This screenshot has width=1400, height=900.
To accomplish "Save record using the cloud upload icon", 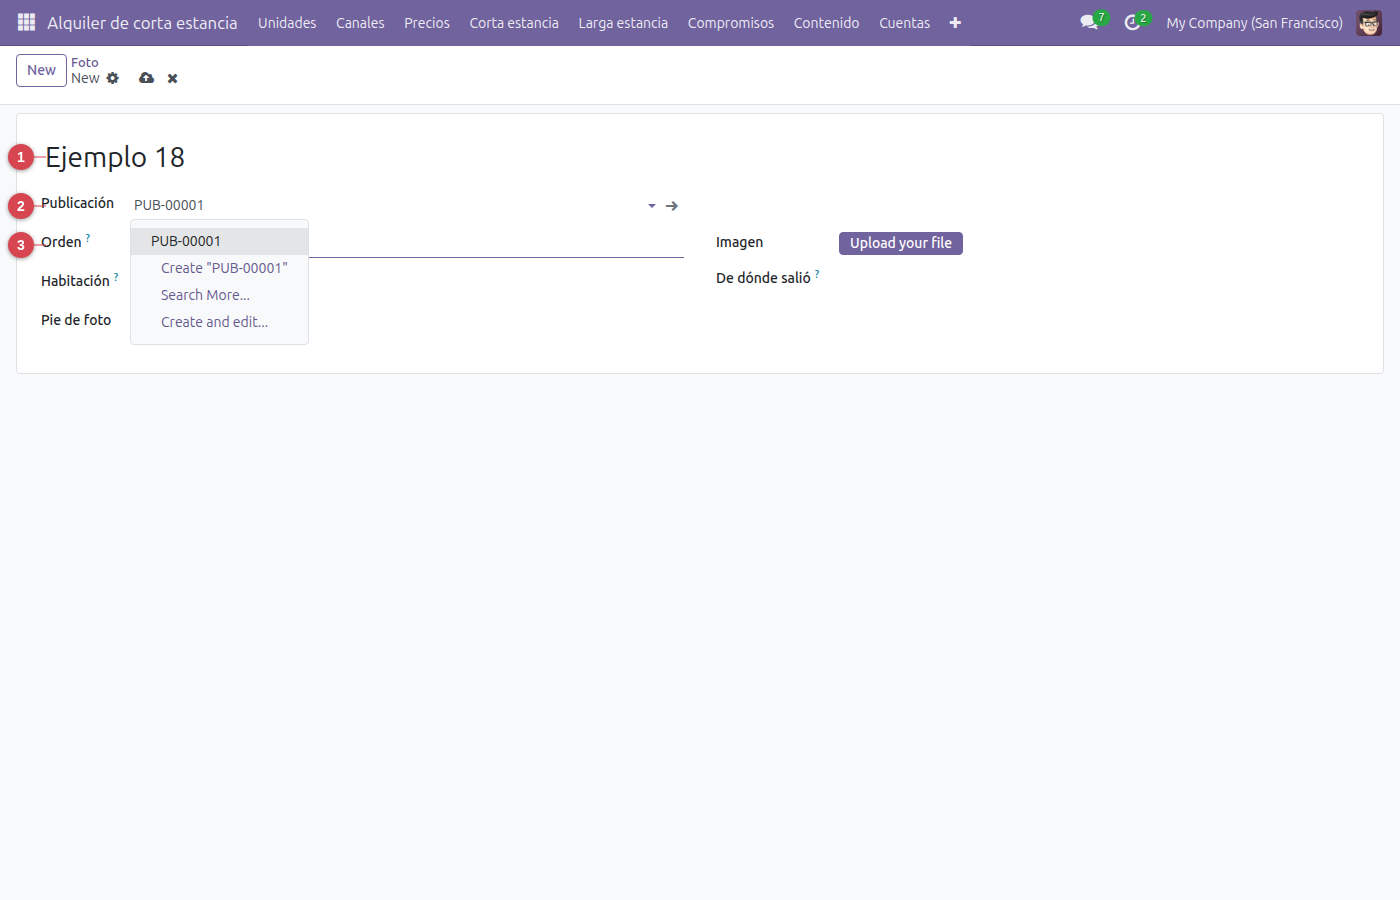I will coord(147,78).
